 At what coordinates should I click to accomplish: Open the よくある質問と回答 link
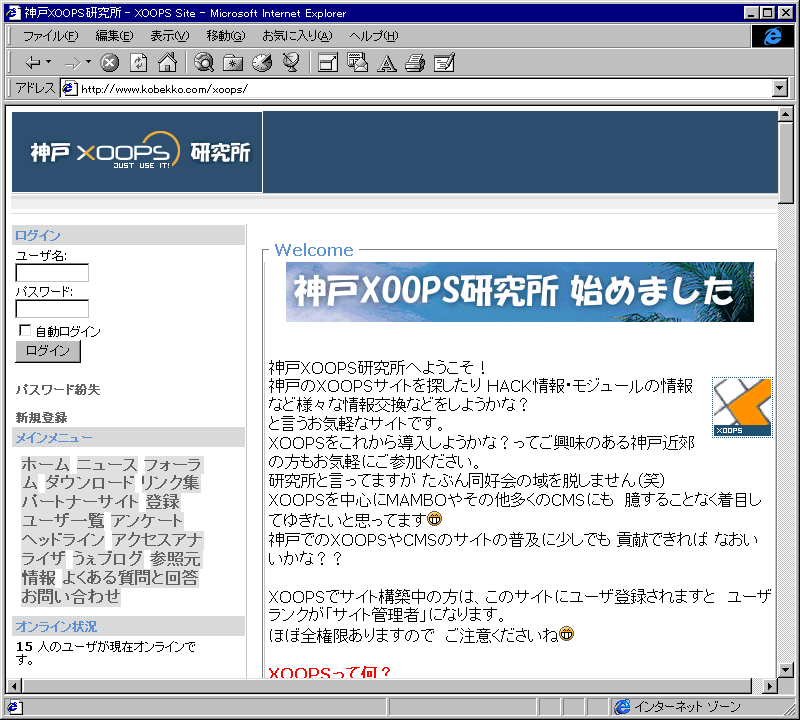click(130, 577)
